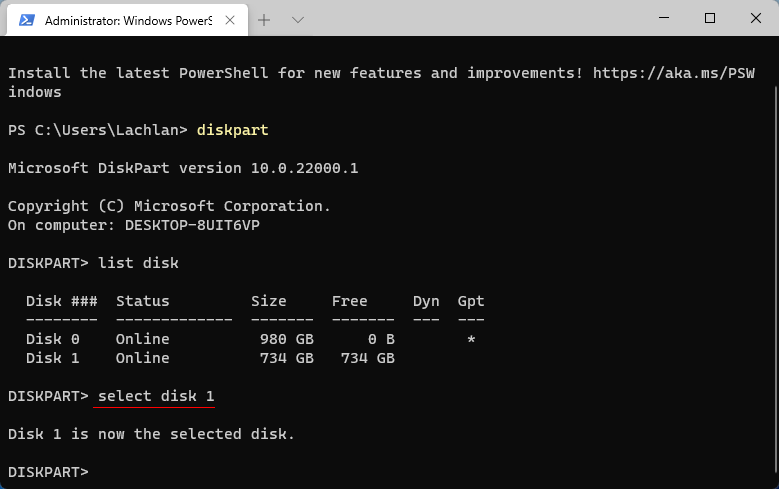
Task: Open a new tab with the plus button
Action: tap(264, 19)
